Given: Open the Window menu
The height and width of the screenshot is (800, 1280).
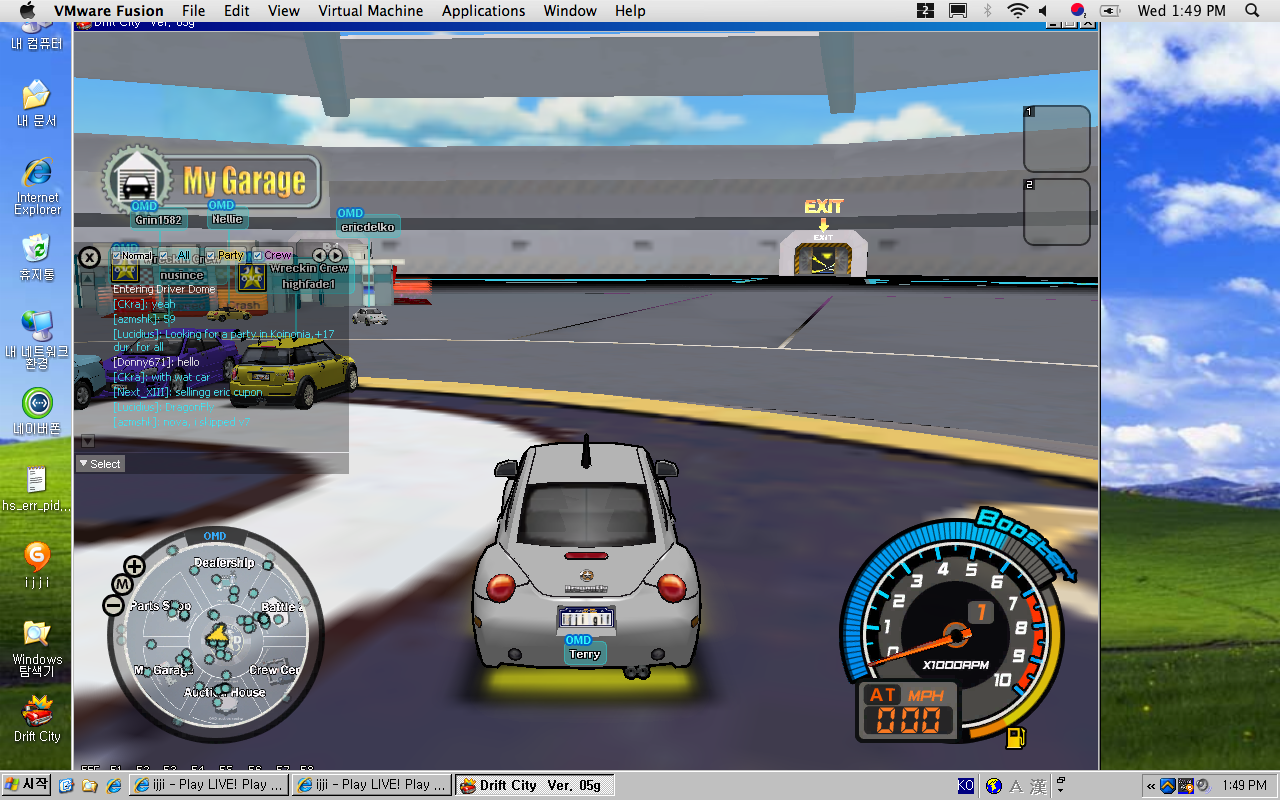Looking at the screenshot, I should point(570,11).
